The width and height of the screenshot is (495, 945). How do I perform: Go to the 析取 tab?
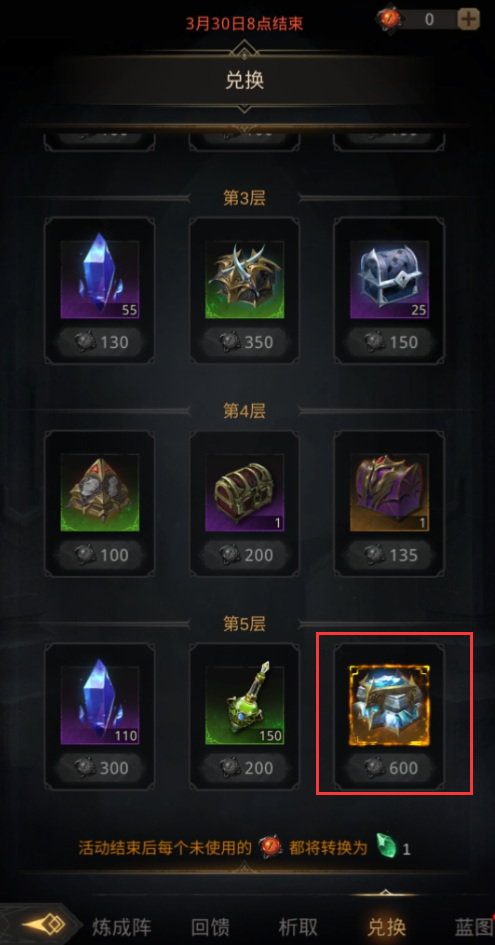tap(298, 926)
